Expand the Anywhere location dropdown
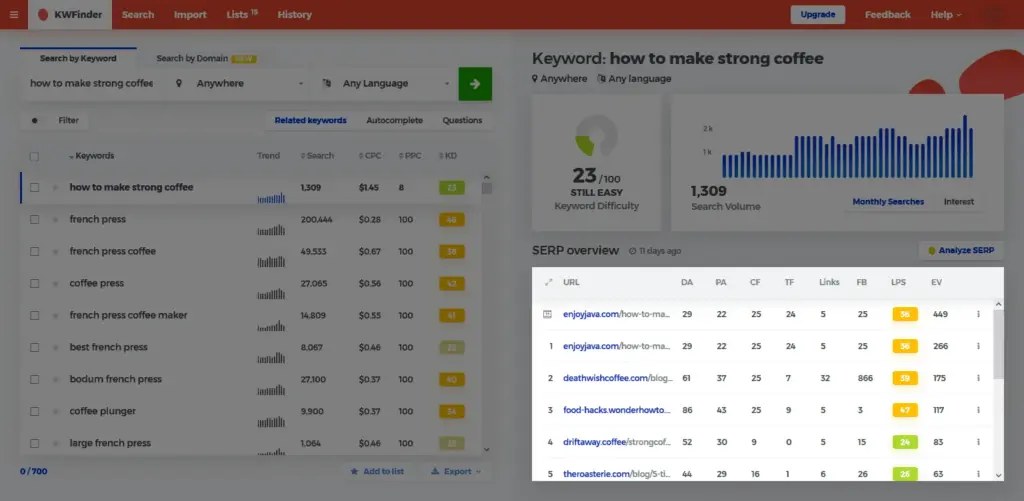 tap(240, 84)
